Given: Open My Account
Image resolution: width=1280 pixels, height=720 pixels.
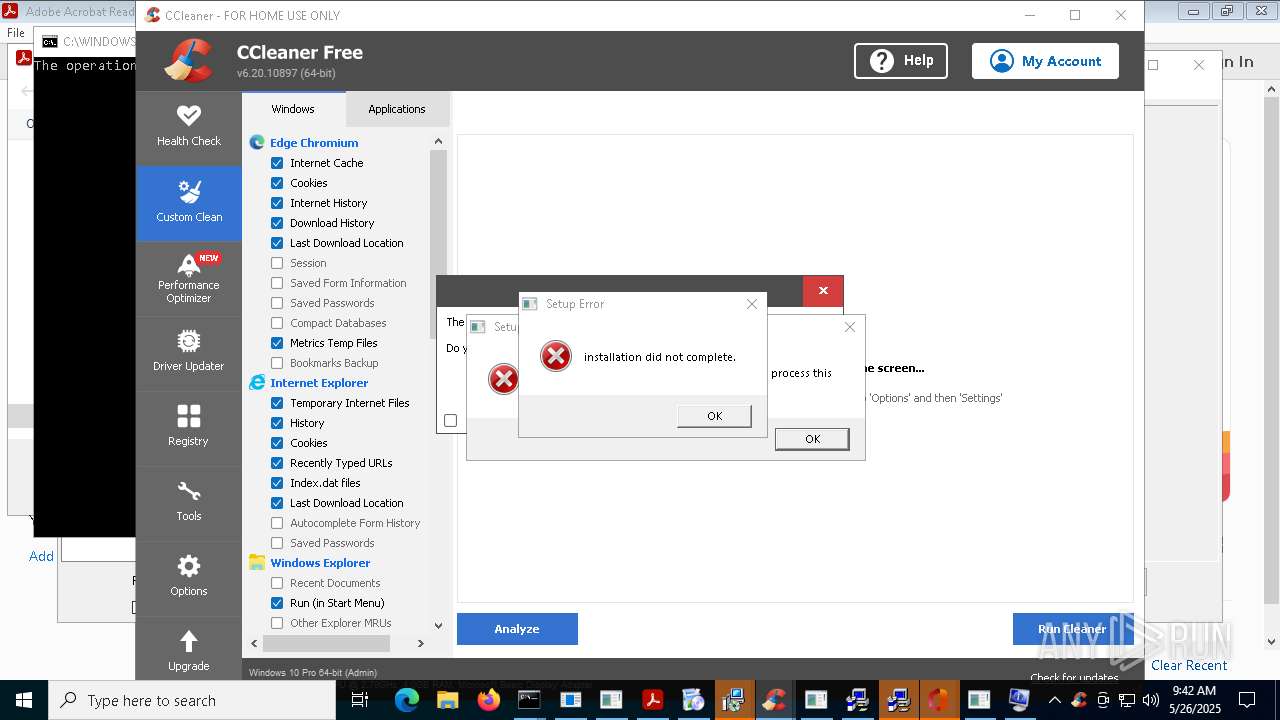Looking at the screenshot, I should pyautogui.click(x=1045, y=61).
